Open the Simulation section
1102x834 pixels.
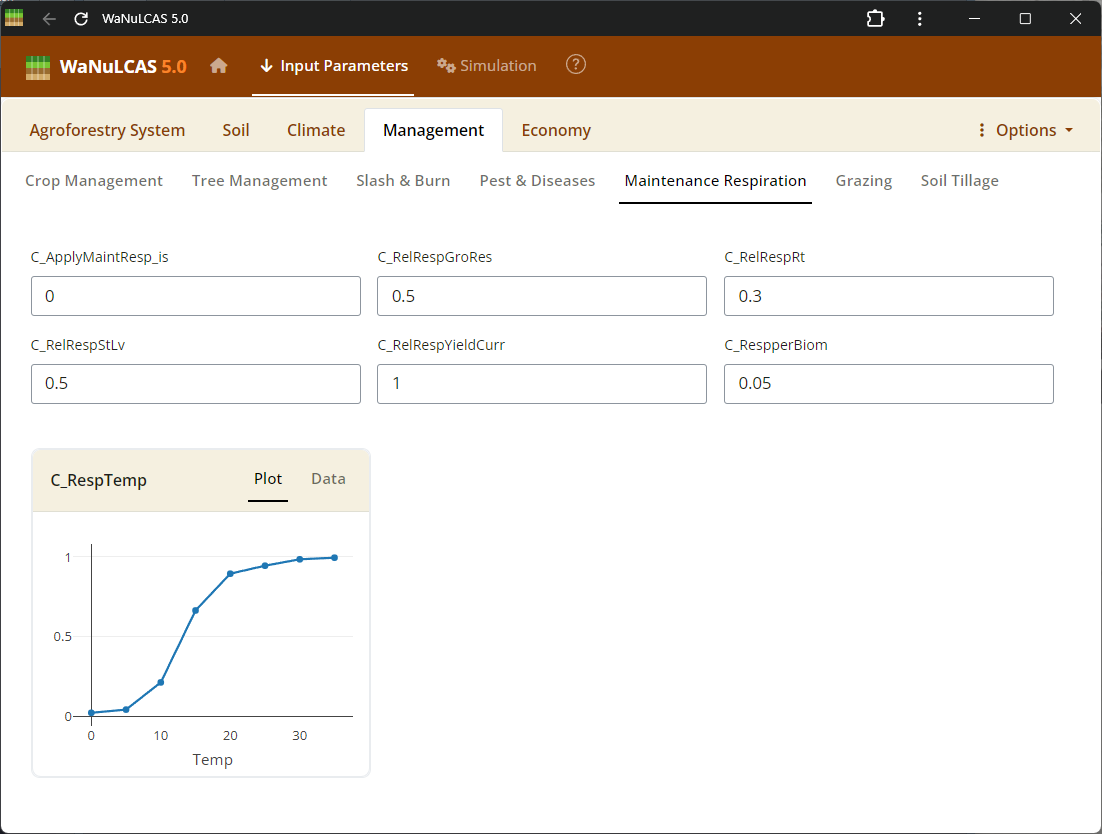tap(487, 66)
